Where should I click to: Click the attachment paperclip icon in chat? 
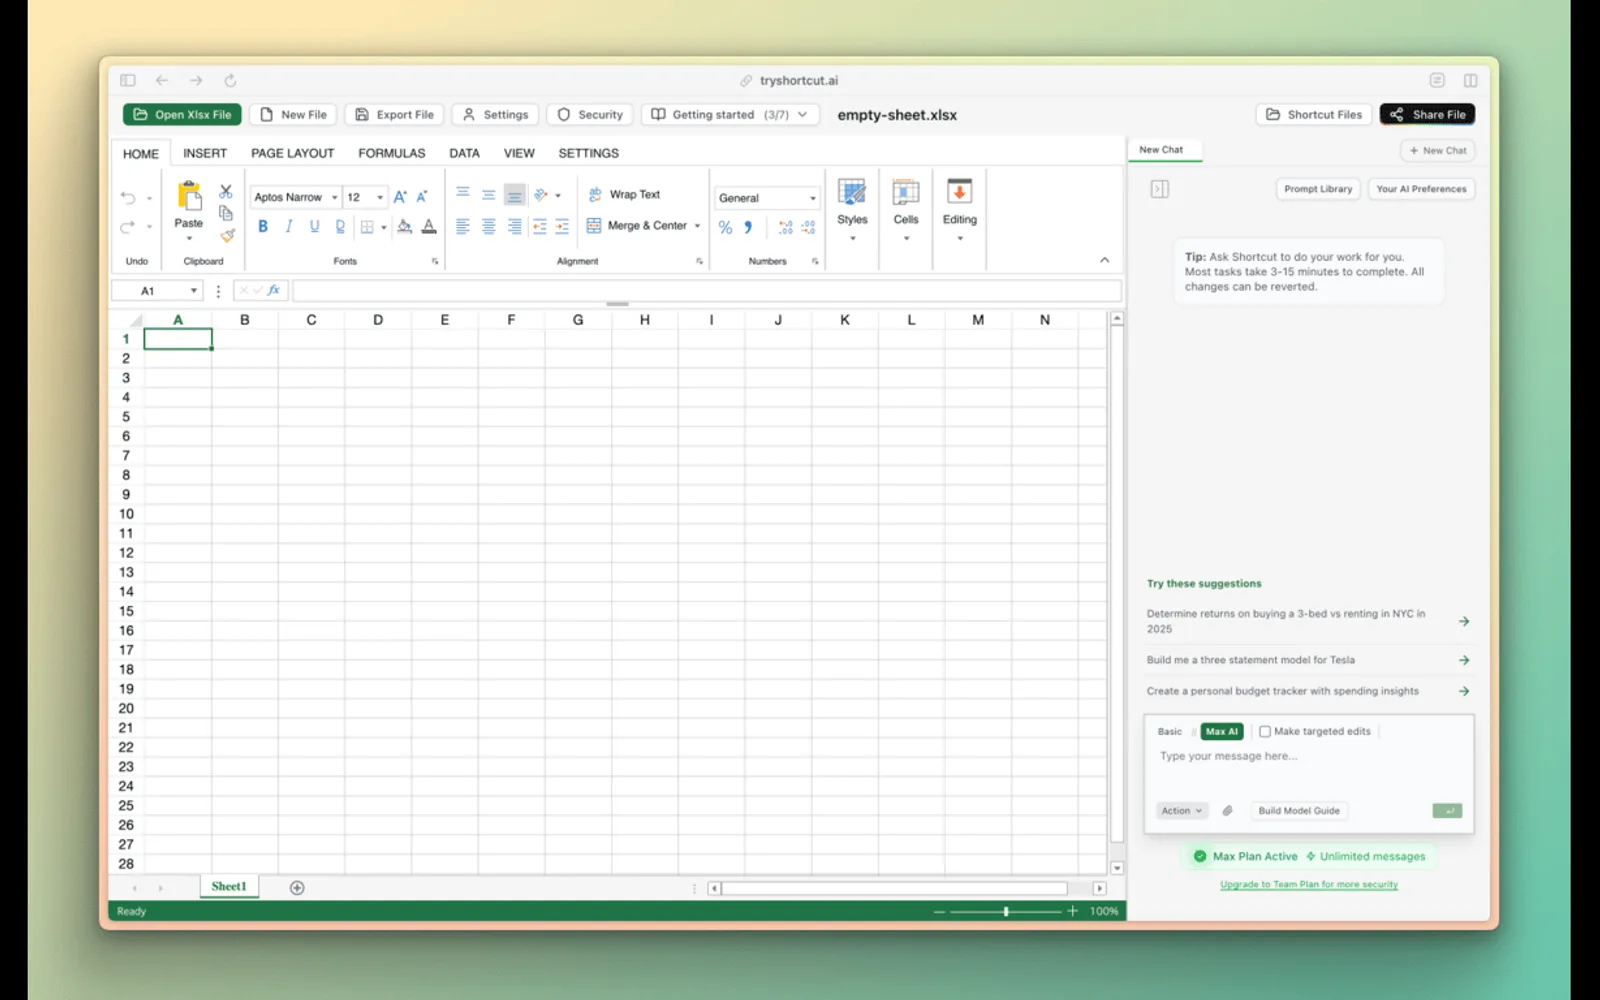[x=1227, y=811]
